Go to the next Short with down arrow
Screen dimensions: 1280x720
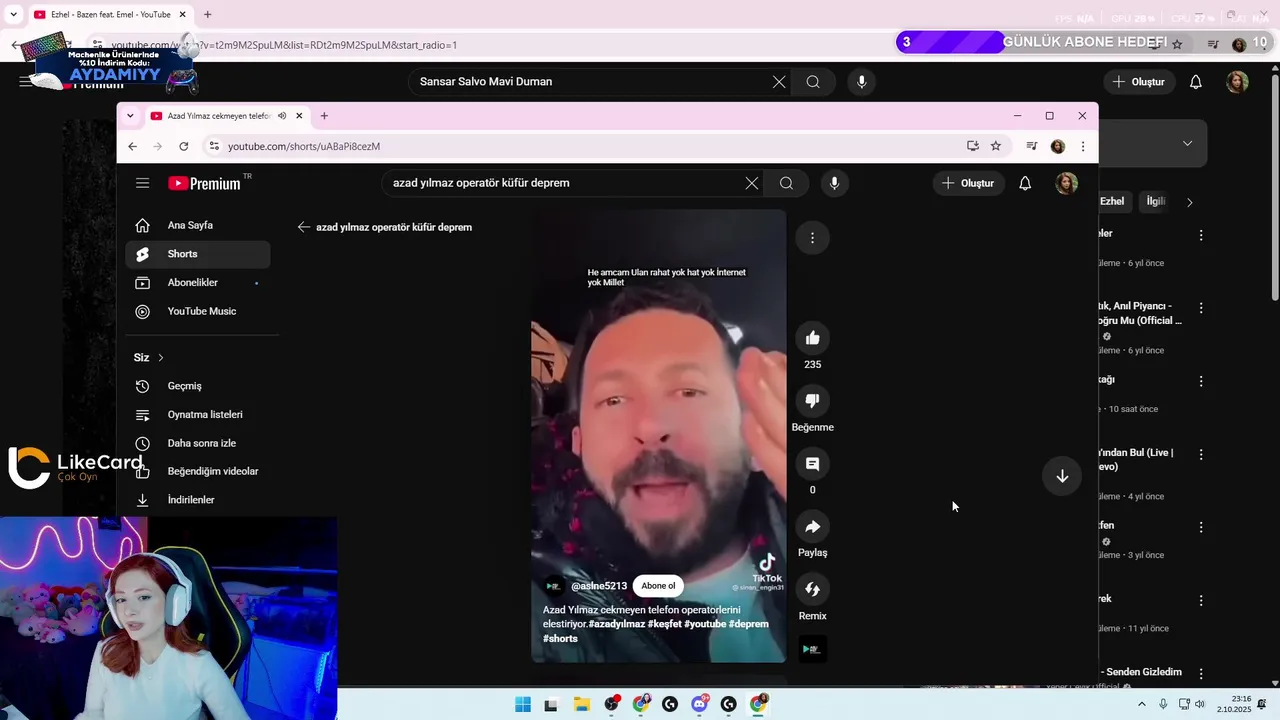tap(1062, 476)
